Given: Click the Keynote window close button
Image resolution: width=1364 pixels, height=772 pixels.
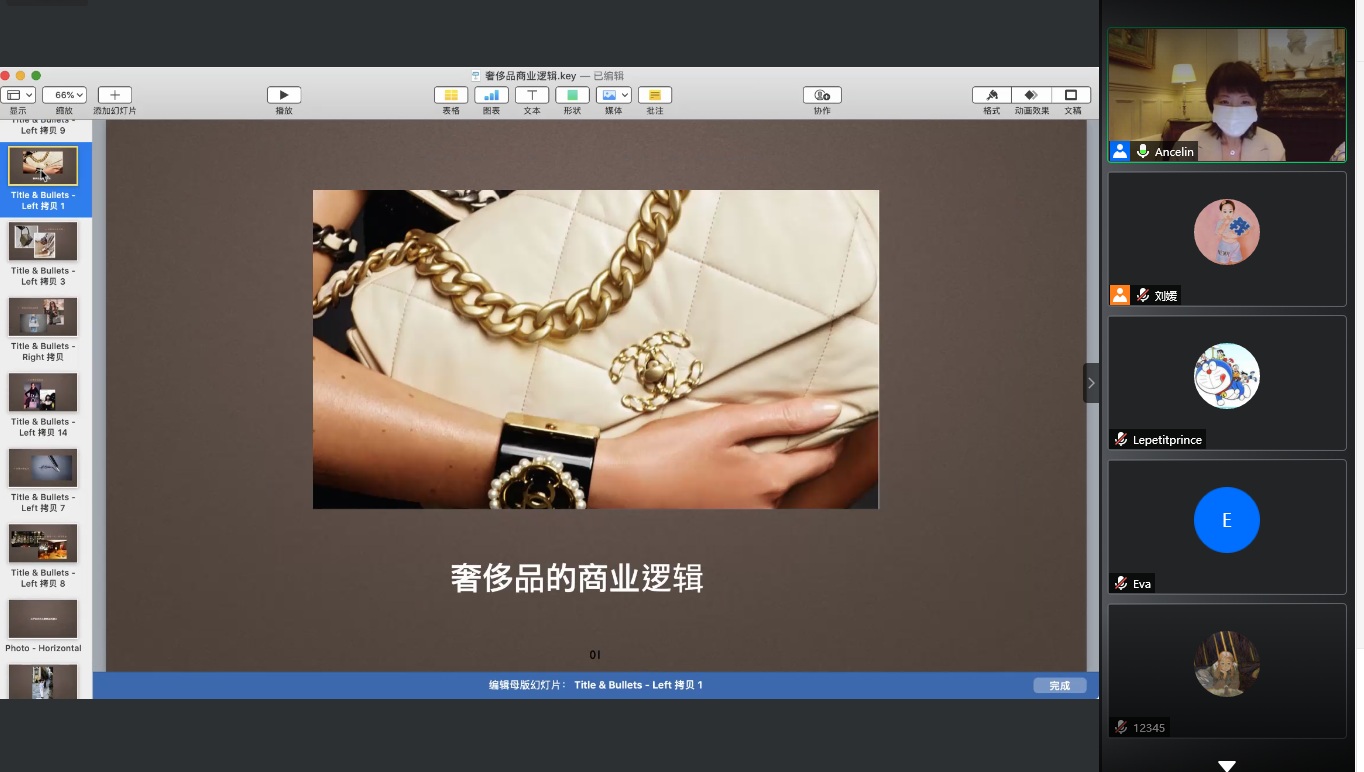Looking at the screenshot, I should [4, 76].
